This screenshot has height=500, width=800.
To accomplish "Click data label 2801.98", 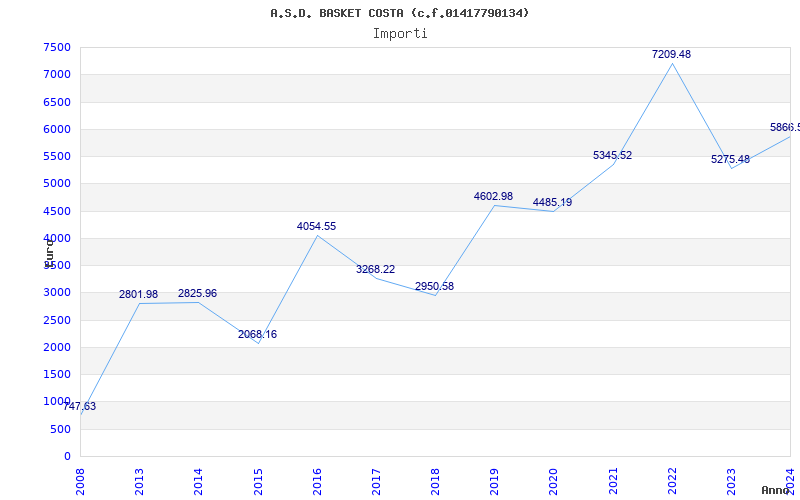I will (x=138, y=294).
